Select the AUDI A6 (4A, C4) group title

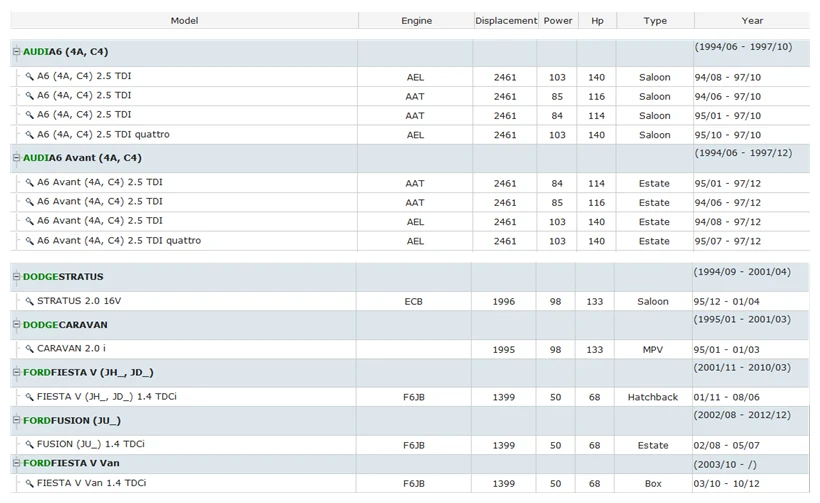[x=65, y=52]
